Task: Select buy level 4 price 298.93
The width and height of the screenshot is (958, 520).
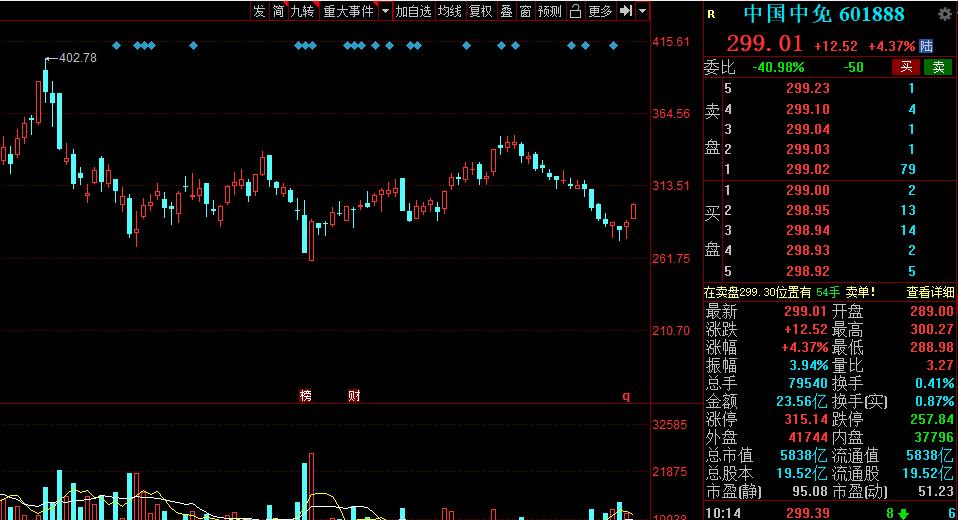Action: (808, 251)
